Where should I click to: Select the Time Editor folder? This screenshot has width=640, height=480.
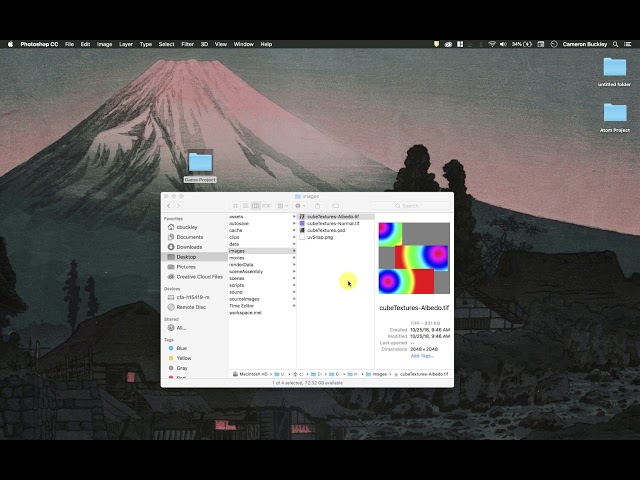[x=262, y=306]
